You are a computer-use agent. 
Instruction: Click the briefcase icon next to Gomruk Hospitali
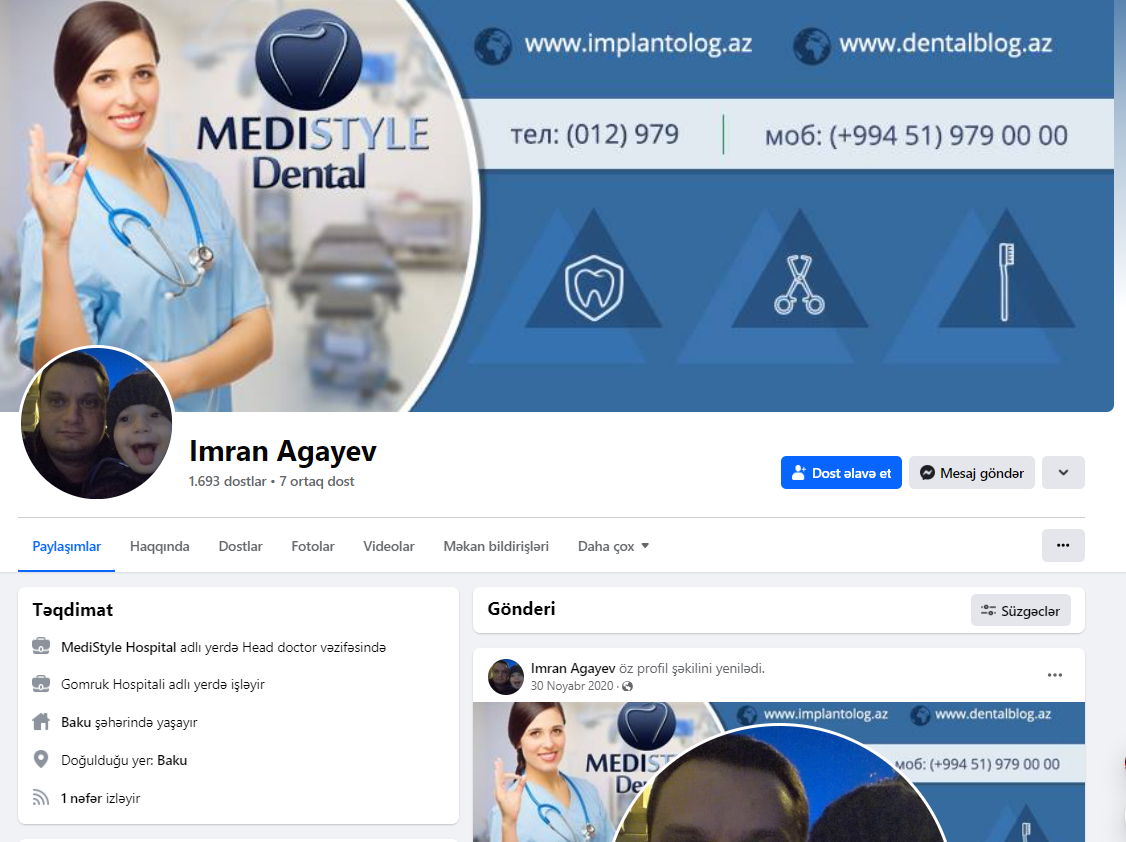click(x=40, y=684)
